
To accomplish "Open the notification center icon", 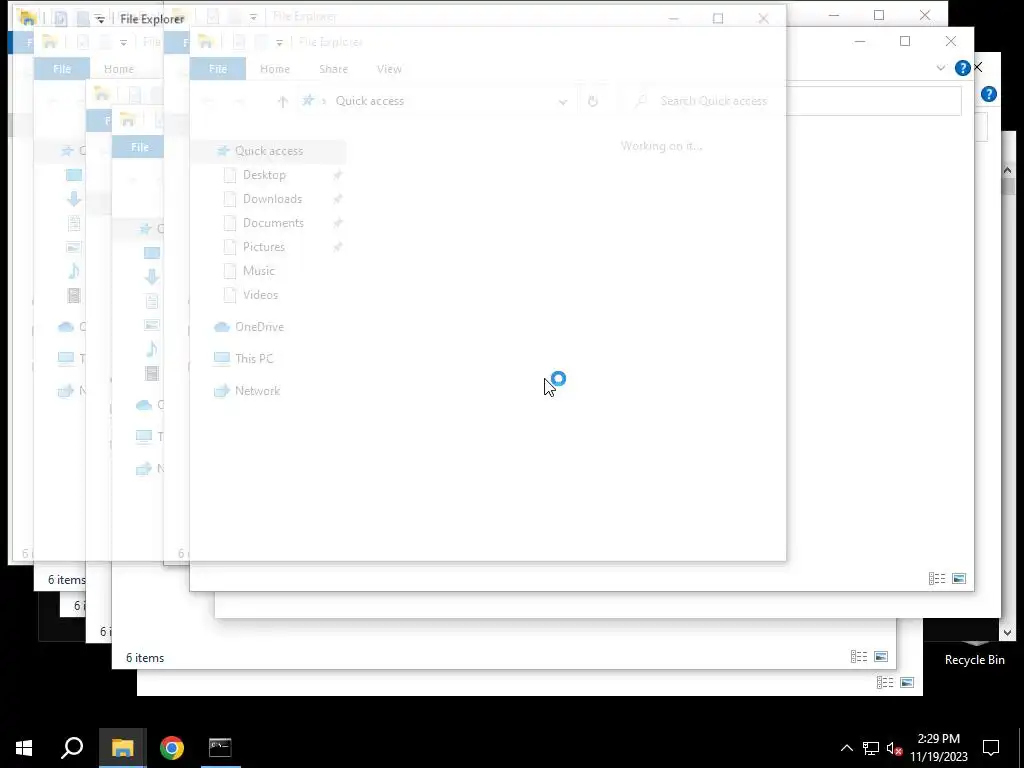I will pyautogui.click(x=991, y=748).
